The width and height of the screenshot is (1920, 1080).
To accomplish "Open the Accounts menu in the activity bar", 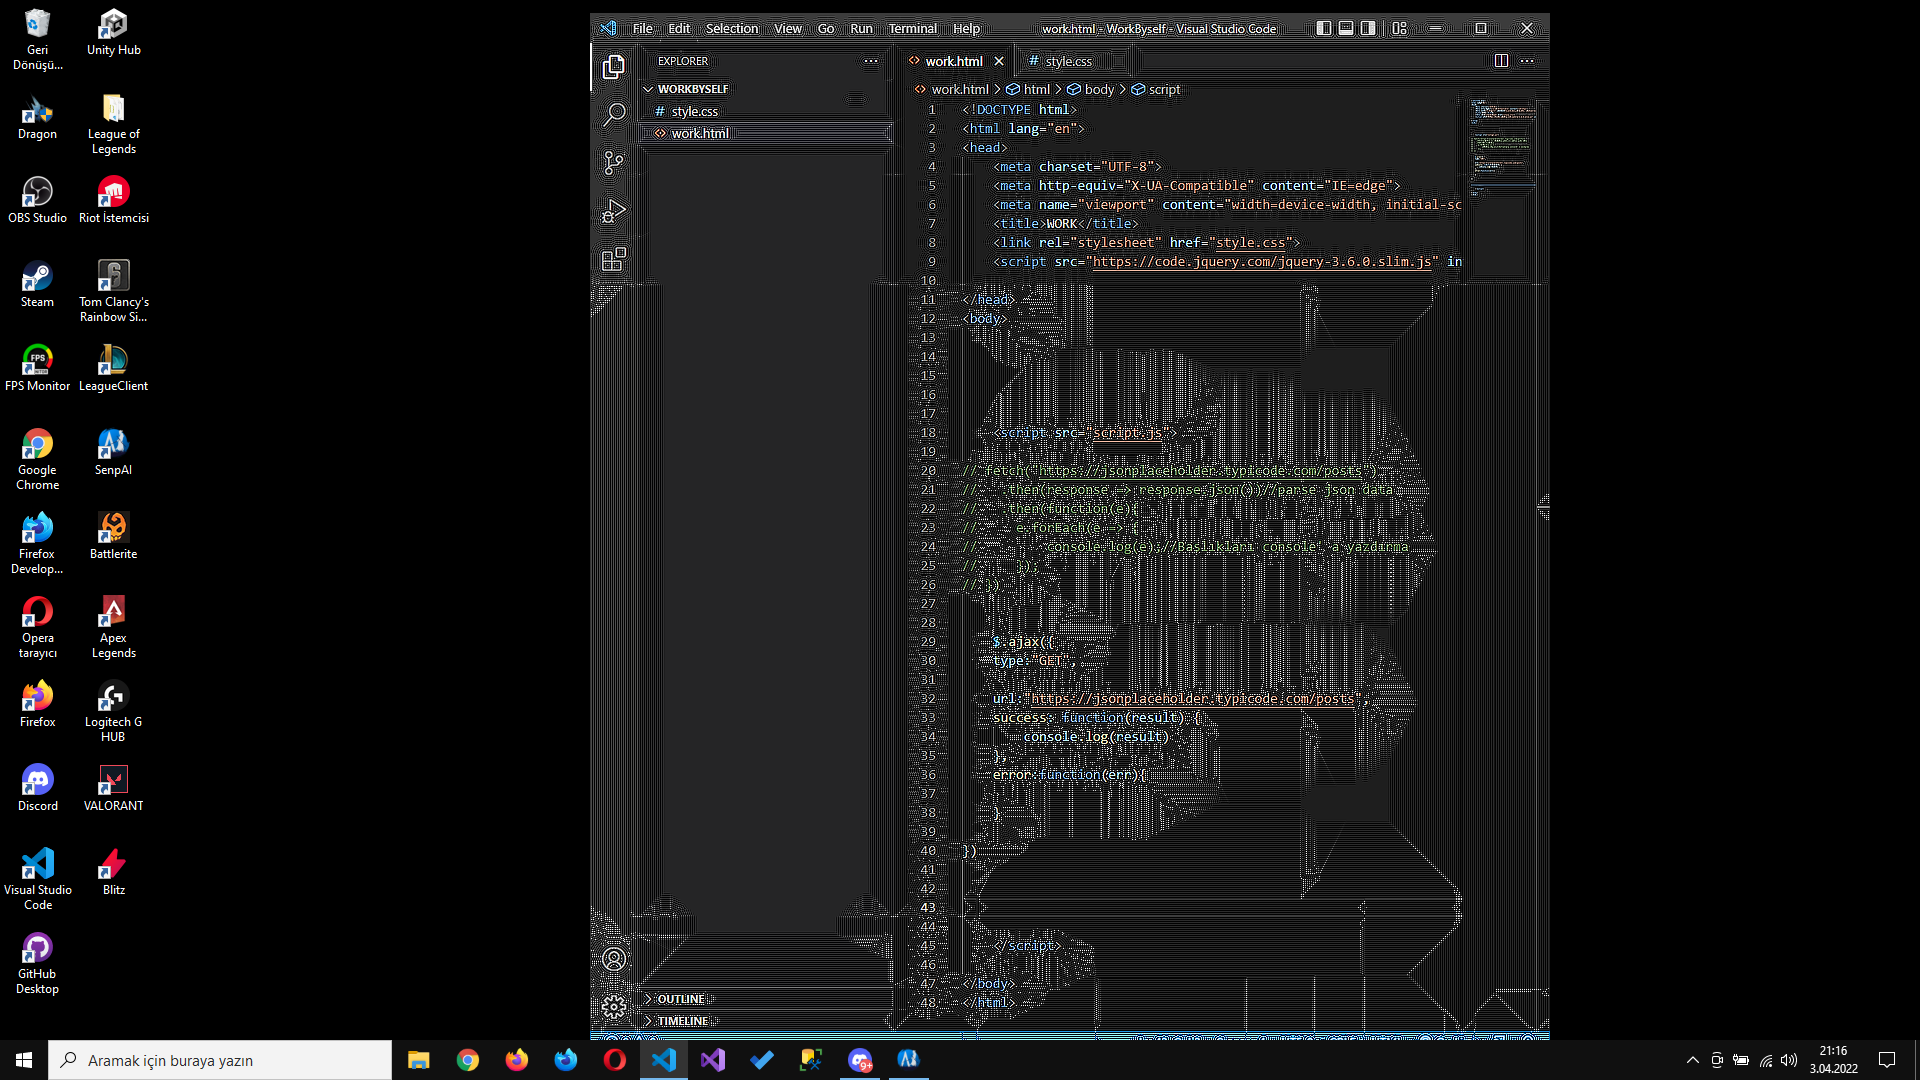I will click(x=614, y=959).
